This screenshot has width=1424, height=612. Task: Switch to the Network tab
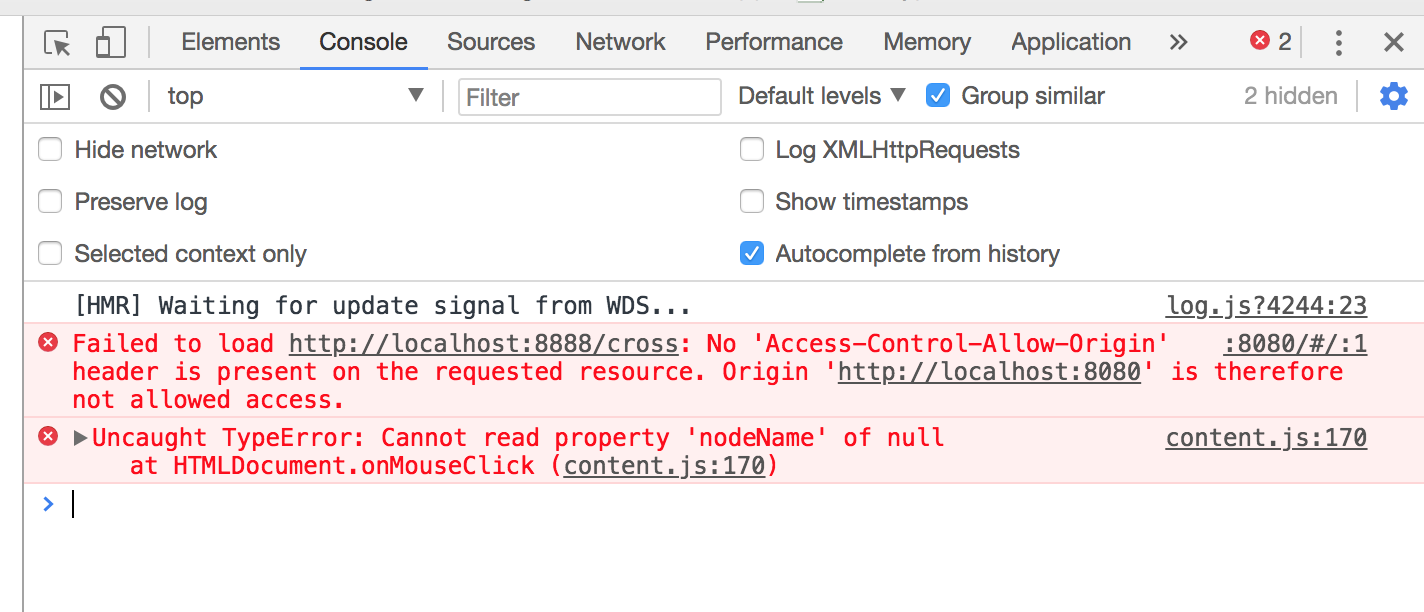620,42
